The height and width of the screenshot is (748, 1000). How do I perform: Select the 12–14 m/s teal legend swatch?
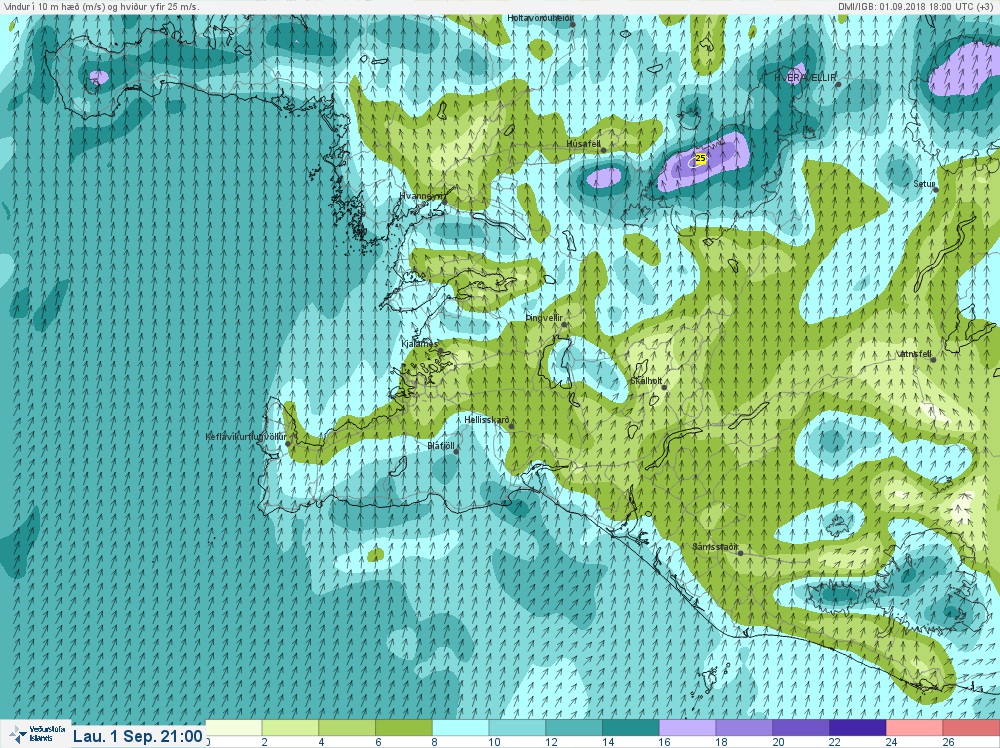coord(574,728)
